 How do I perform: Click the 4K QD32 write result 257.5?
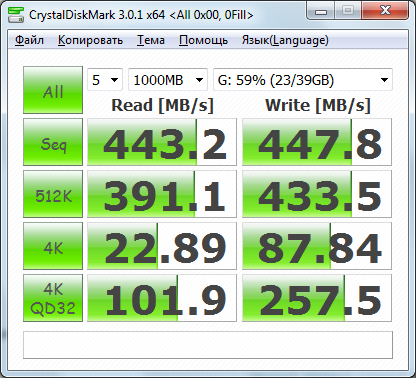click(x=317, y=298)
